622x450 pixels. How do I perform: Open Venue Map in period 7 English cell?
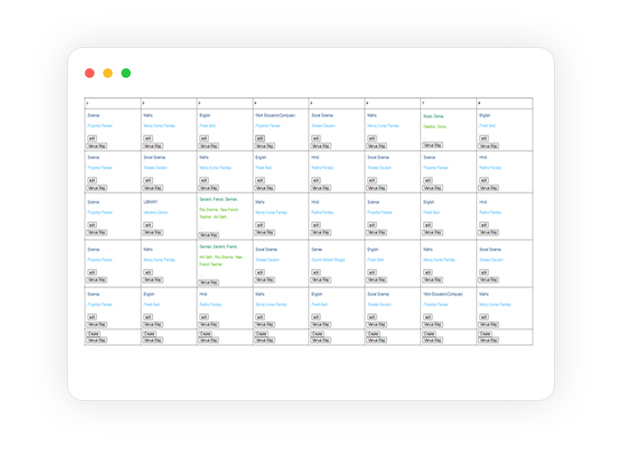[432, 233]
